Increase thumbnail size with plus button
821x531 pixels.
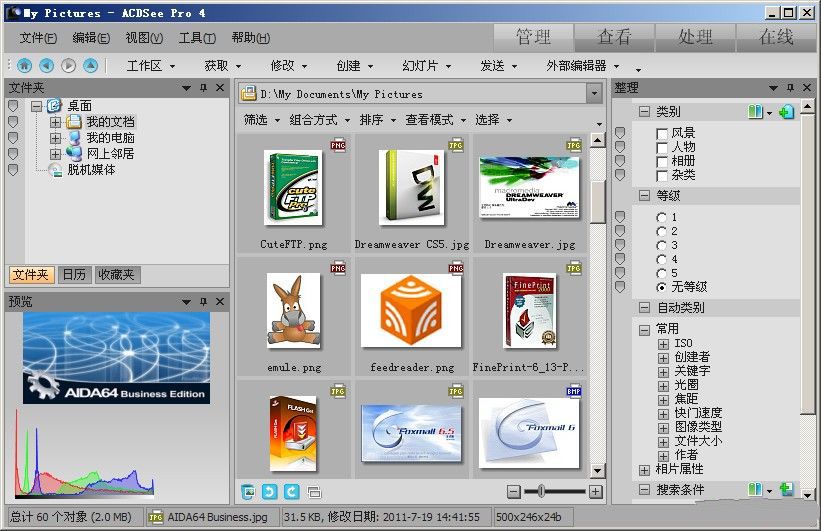595,492
